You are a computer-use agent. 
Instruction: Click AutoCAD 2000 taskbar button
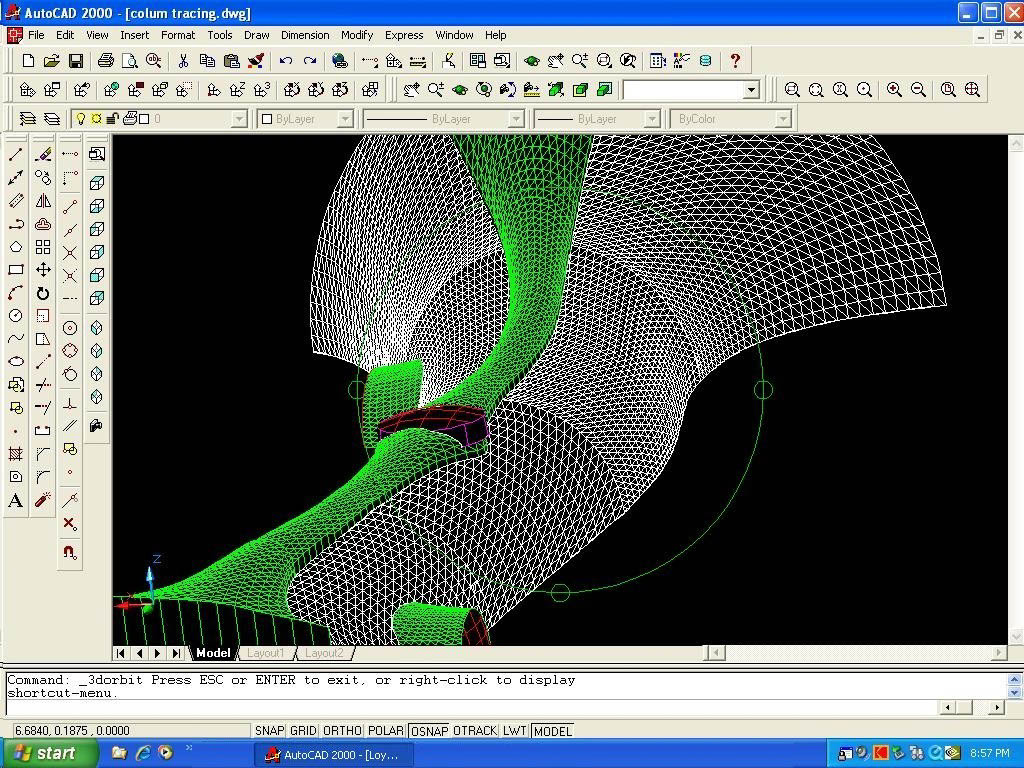[x=333, y=754]
